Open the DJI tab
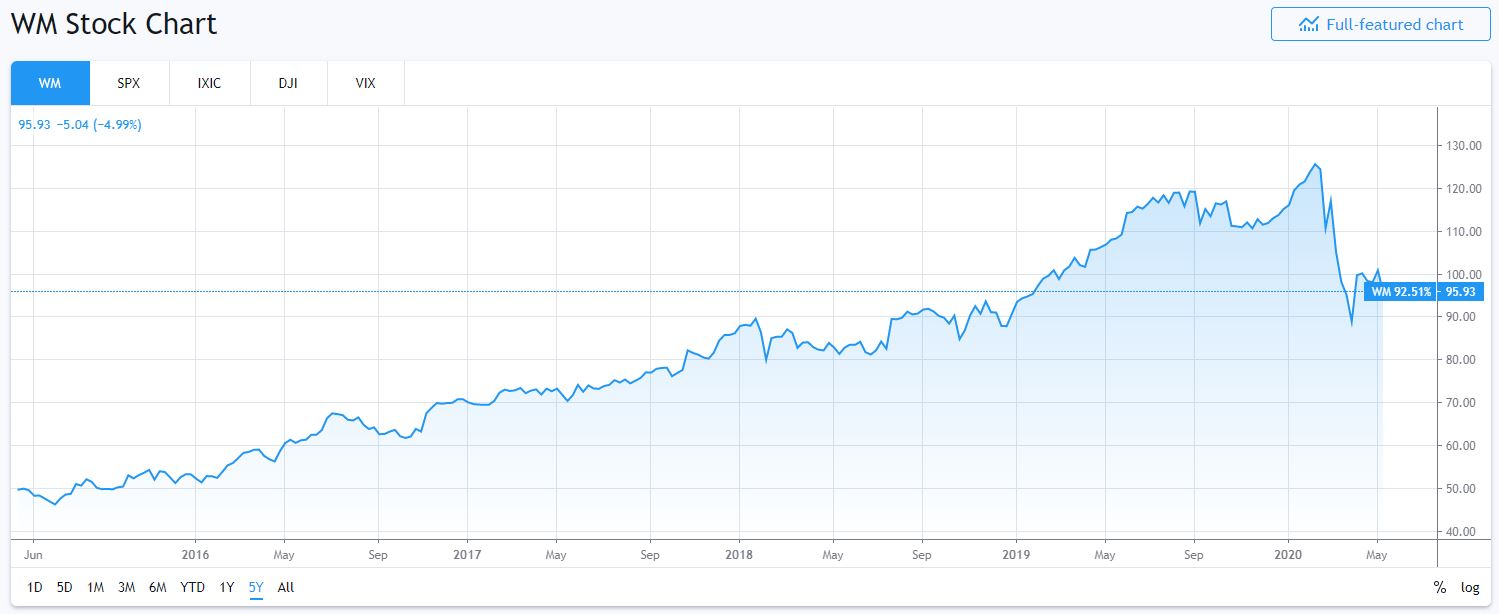The height and width of the screenshot is (614, 1499). click(288, 83)
